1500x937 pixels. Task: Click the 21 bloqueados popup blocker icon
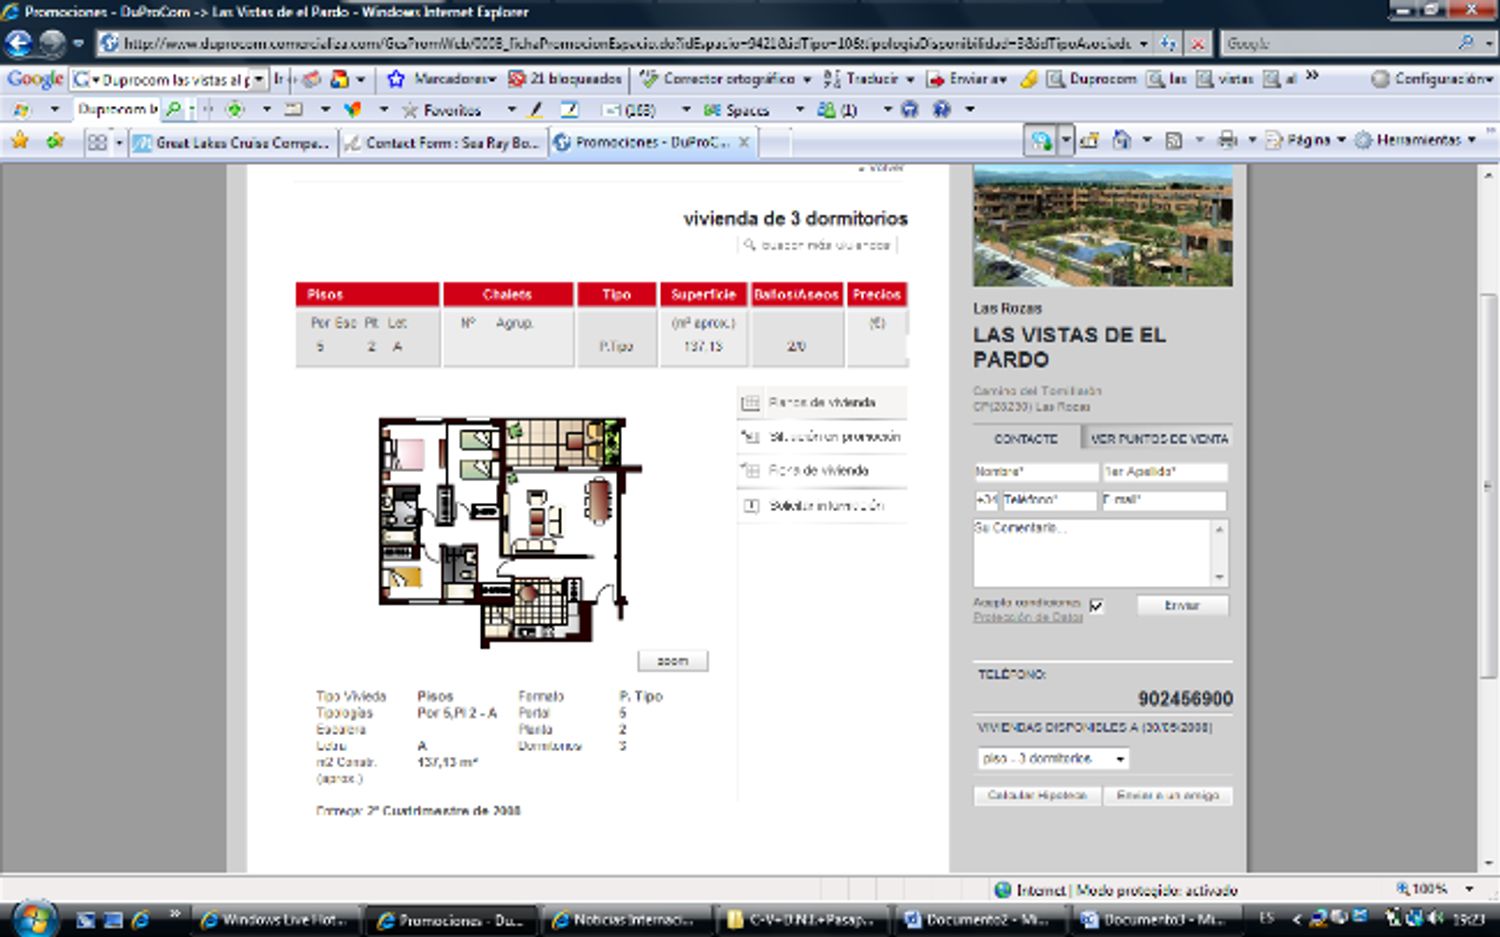click(516, 78)
